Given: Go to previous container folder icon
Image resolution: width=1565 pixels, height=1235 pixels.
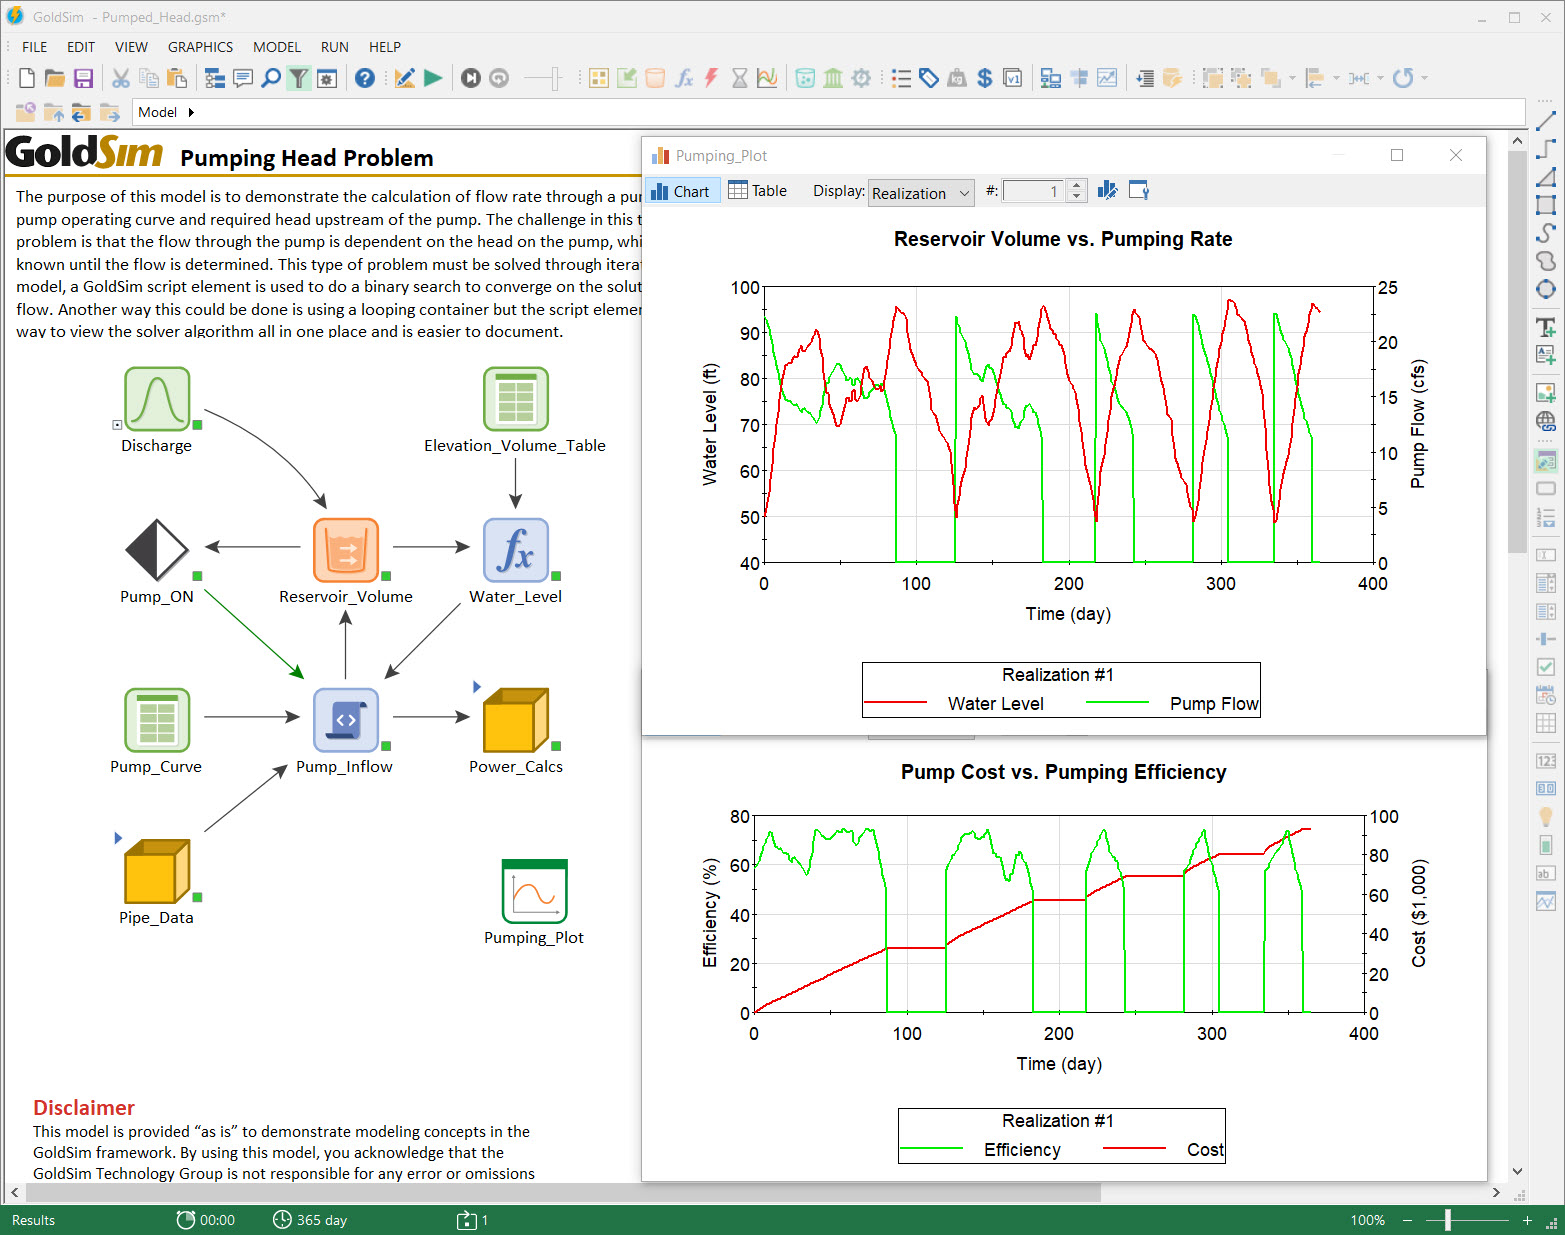Looking at the screenshot, I should click(81, 112).
